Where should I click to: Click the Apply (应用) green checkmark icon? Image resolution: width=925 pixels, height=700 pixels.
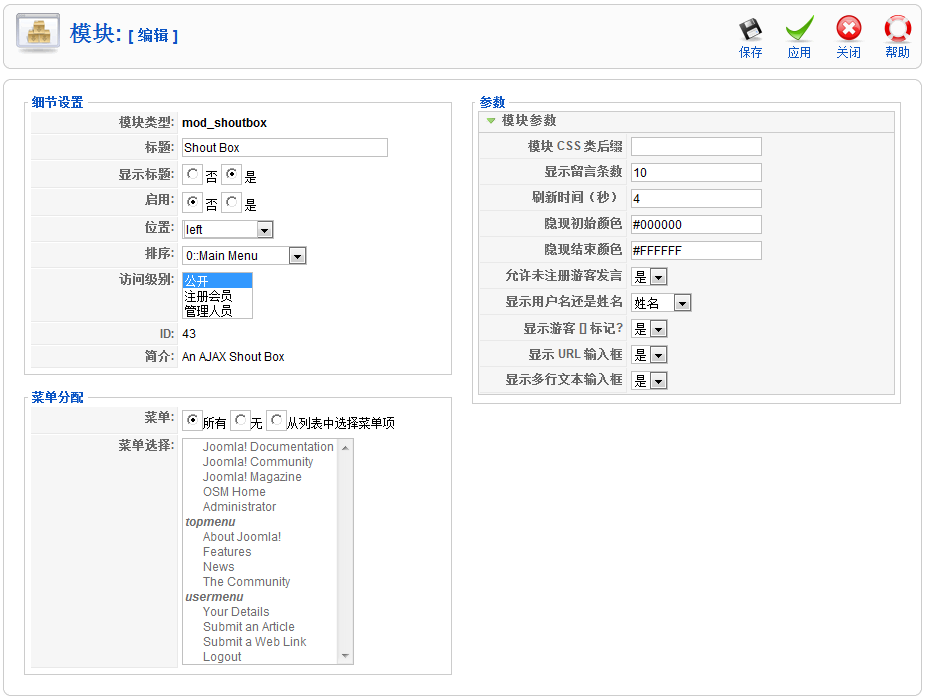click(x=799, y=30)
